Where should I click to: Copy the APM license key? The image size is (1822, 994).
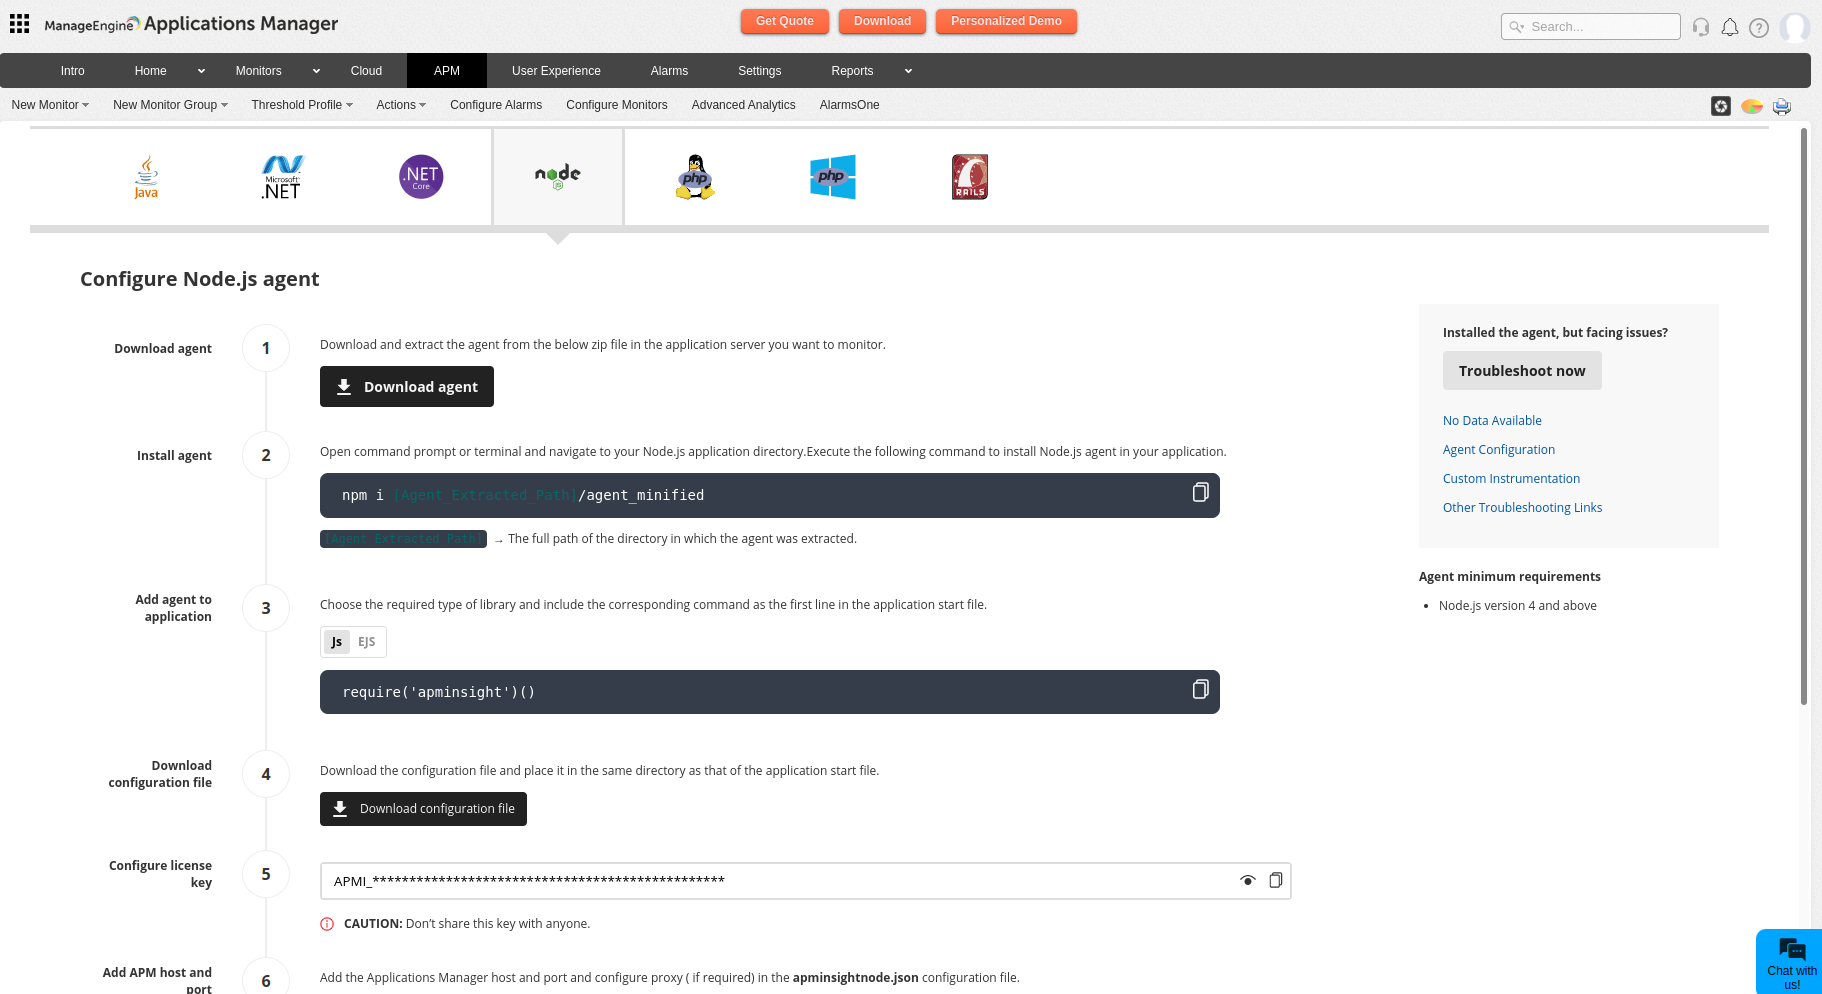coord(1275,880)
